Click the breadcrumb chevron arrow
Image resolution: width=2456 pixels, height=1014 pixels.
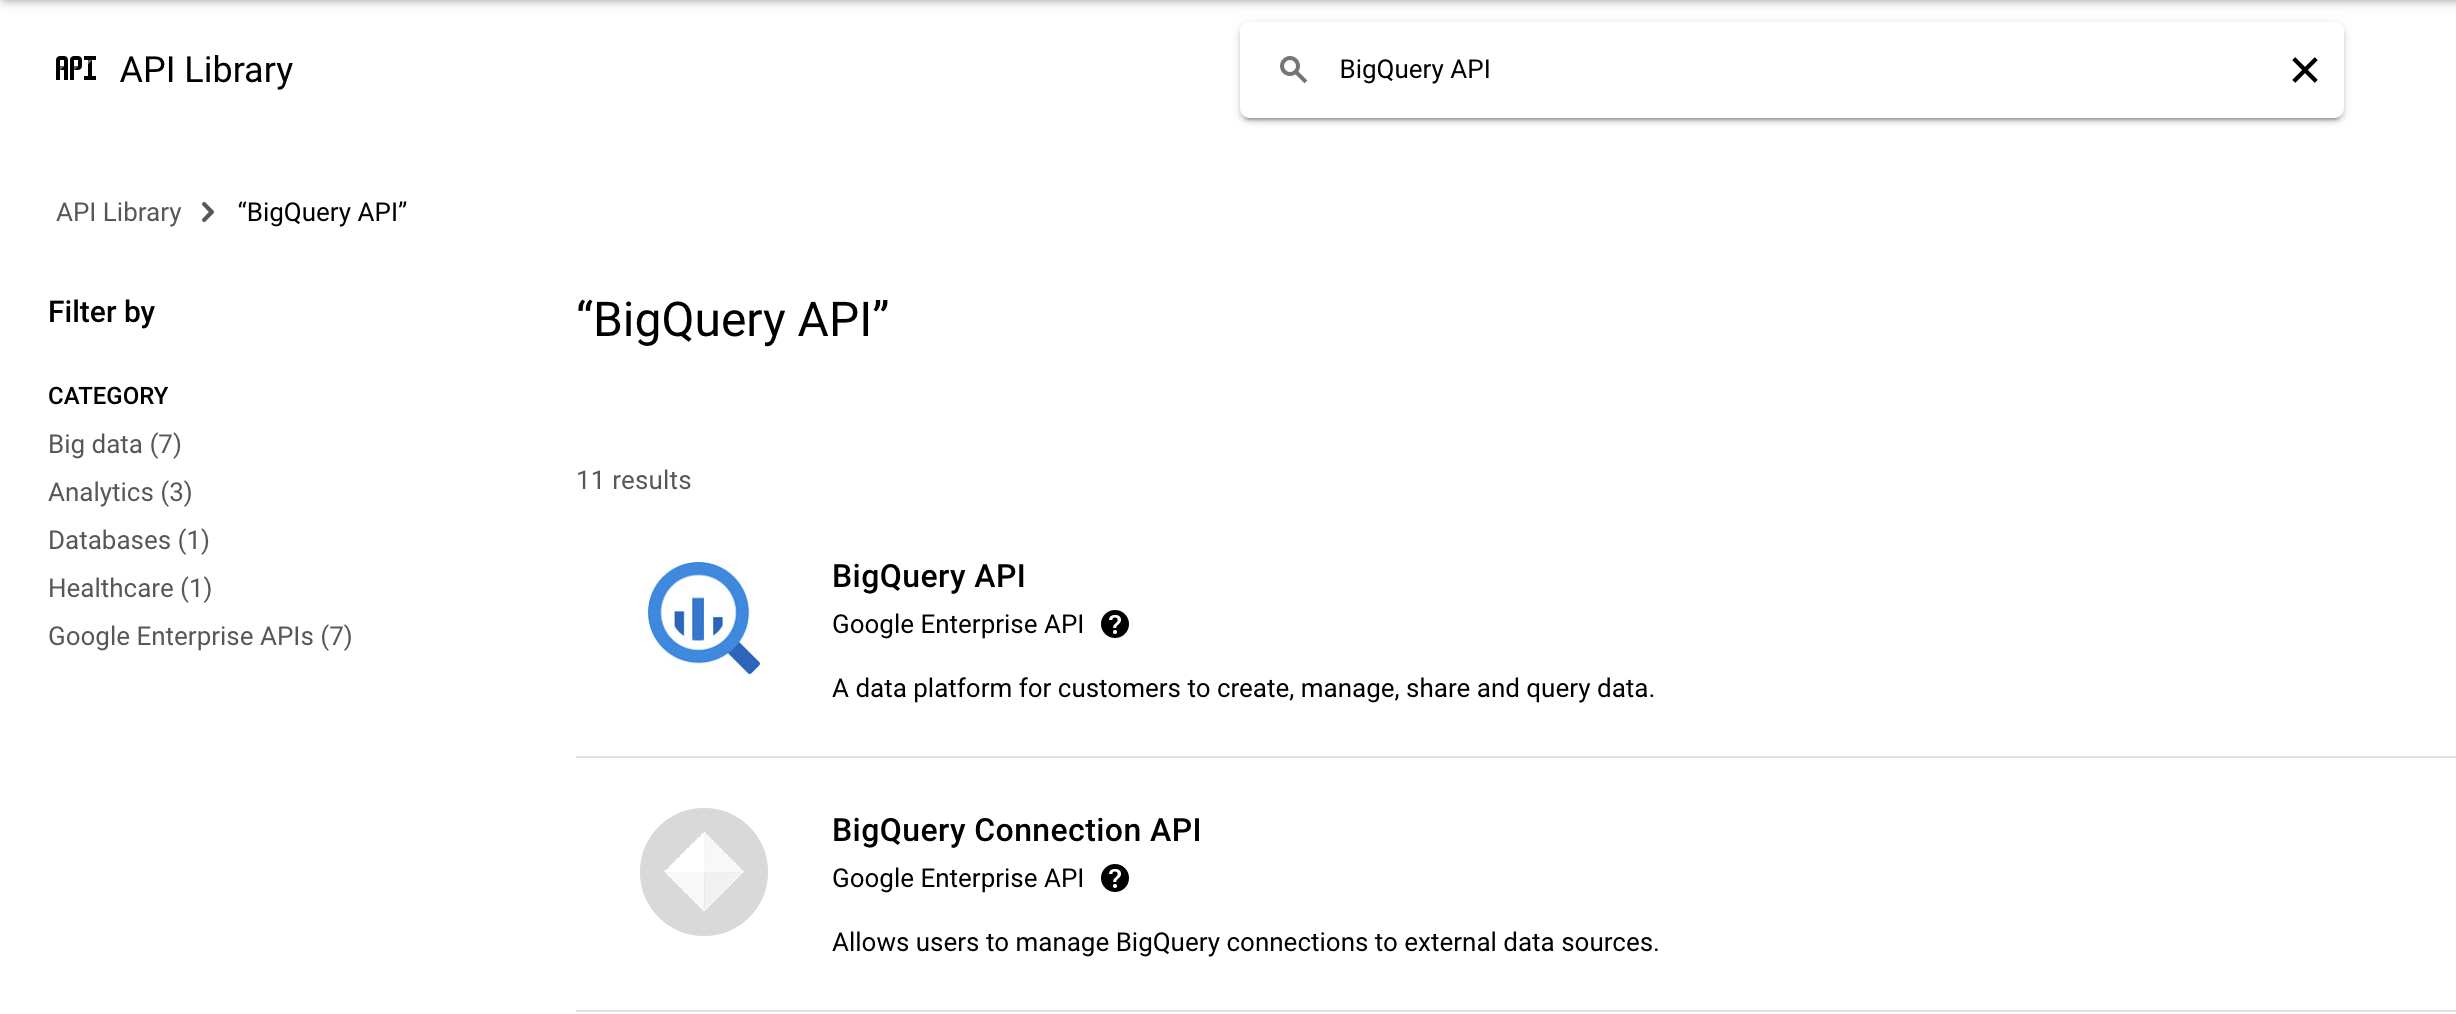pyautogui.click(x=208, y=212)
